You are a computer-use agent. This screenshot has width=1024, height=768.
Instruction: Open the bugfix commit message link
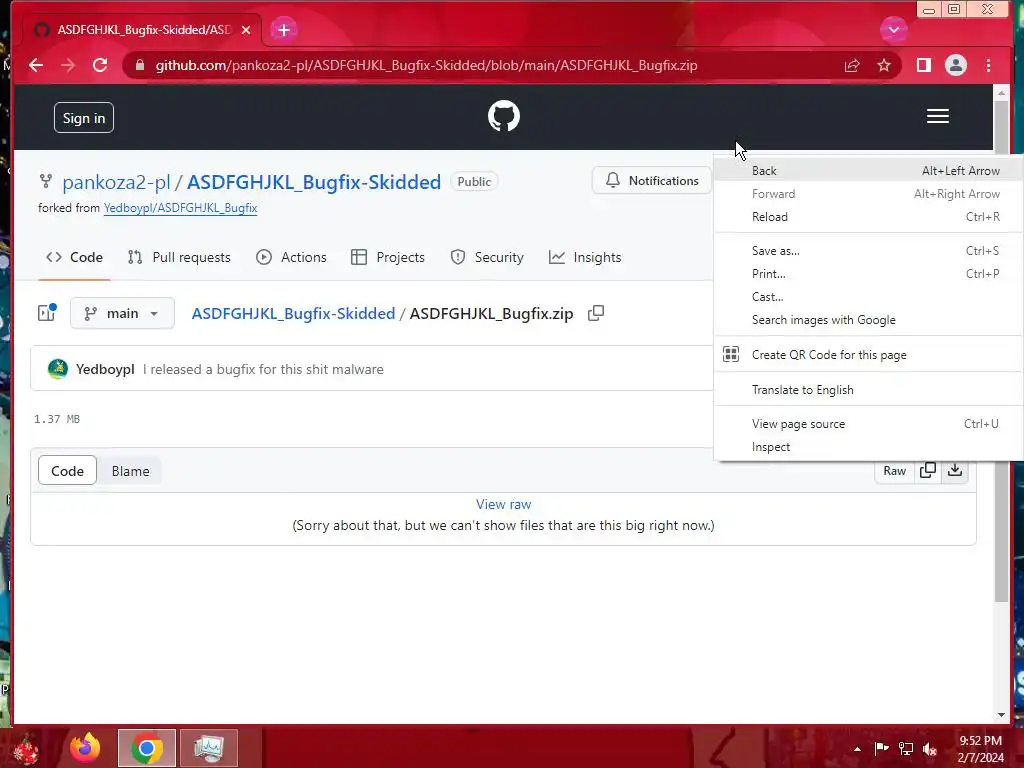click(263, 369)
